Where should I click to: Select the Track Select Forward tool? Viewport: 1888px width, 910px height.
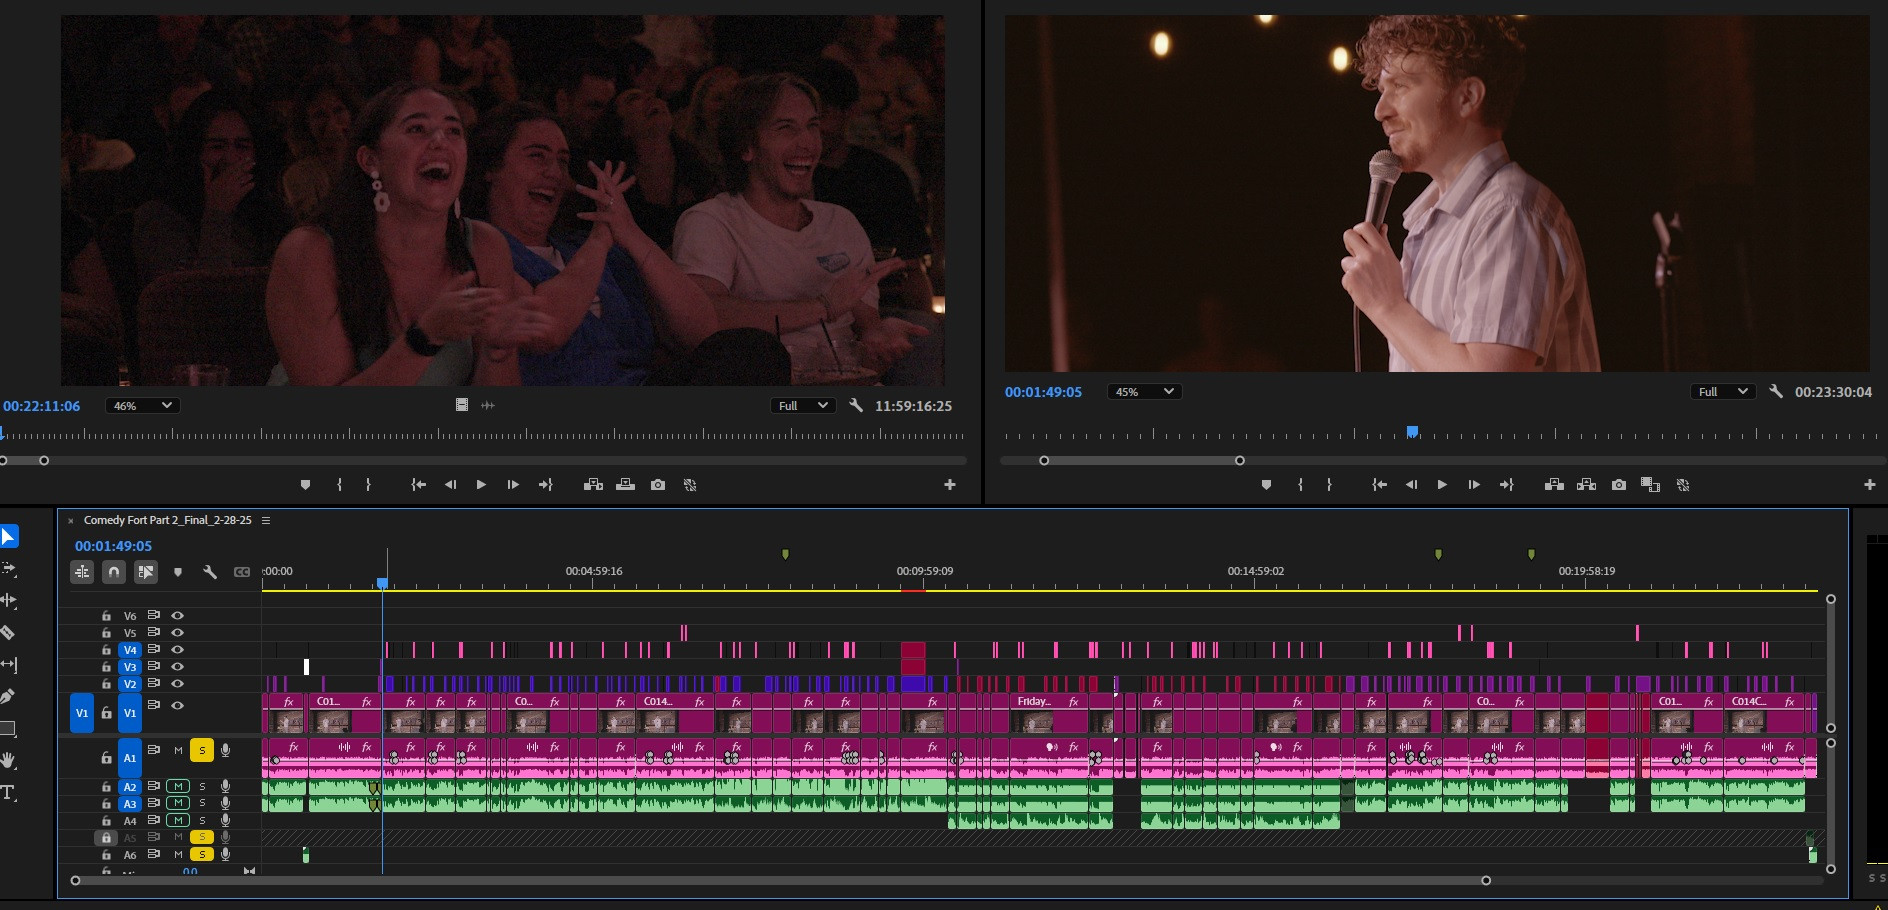pos(8,569)
